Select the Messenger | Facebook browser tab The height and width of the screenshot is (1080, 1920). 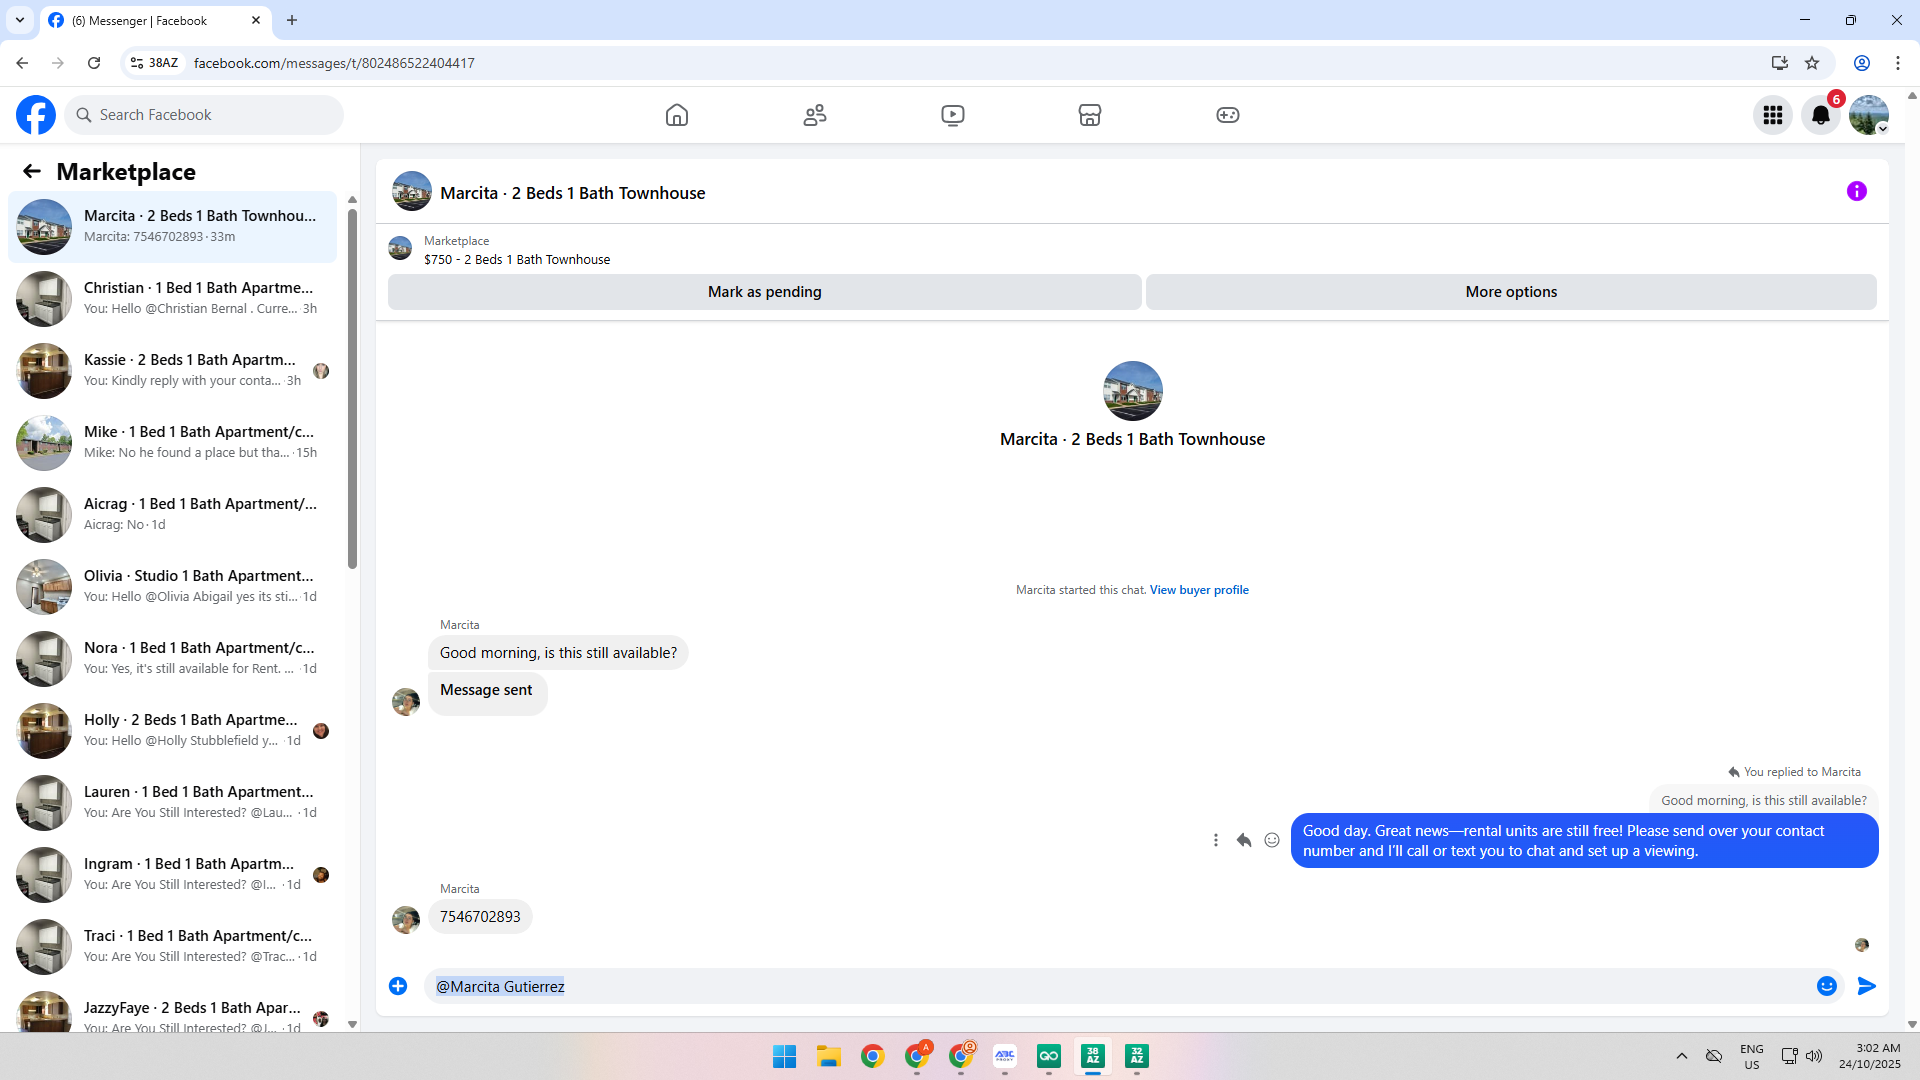pyautogui.click(x=155, y=20)
